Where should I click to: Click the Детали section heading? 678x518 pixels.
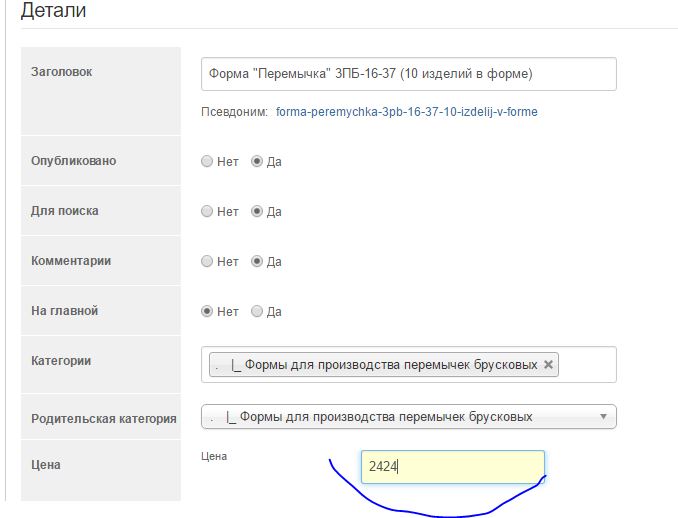pyautogui.click(x=53, y=12)
